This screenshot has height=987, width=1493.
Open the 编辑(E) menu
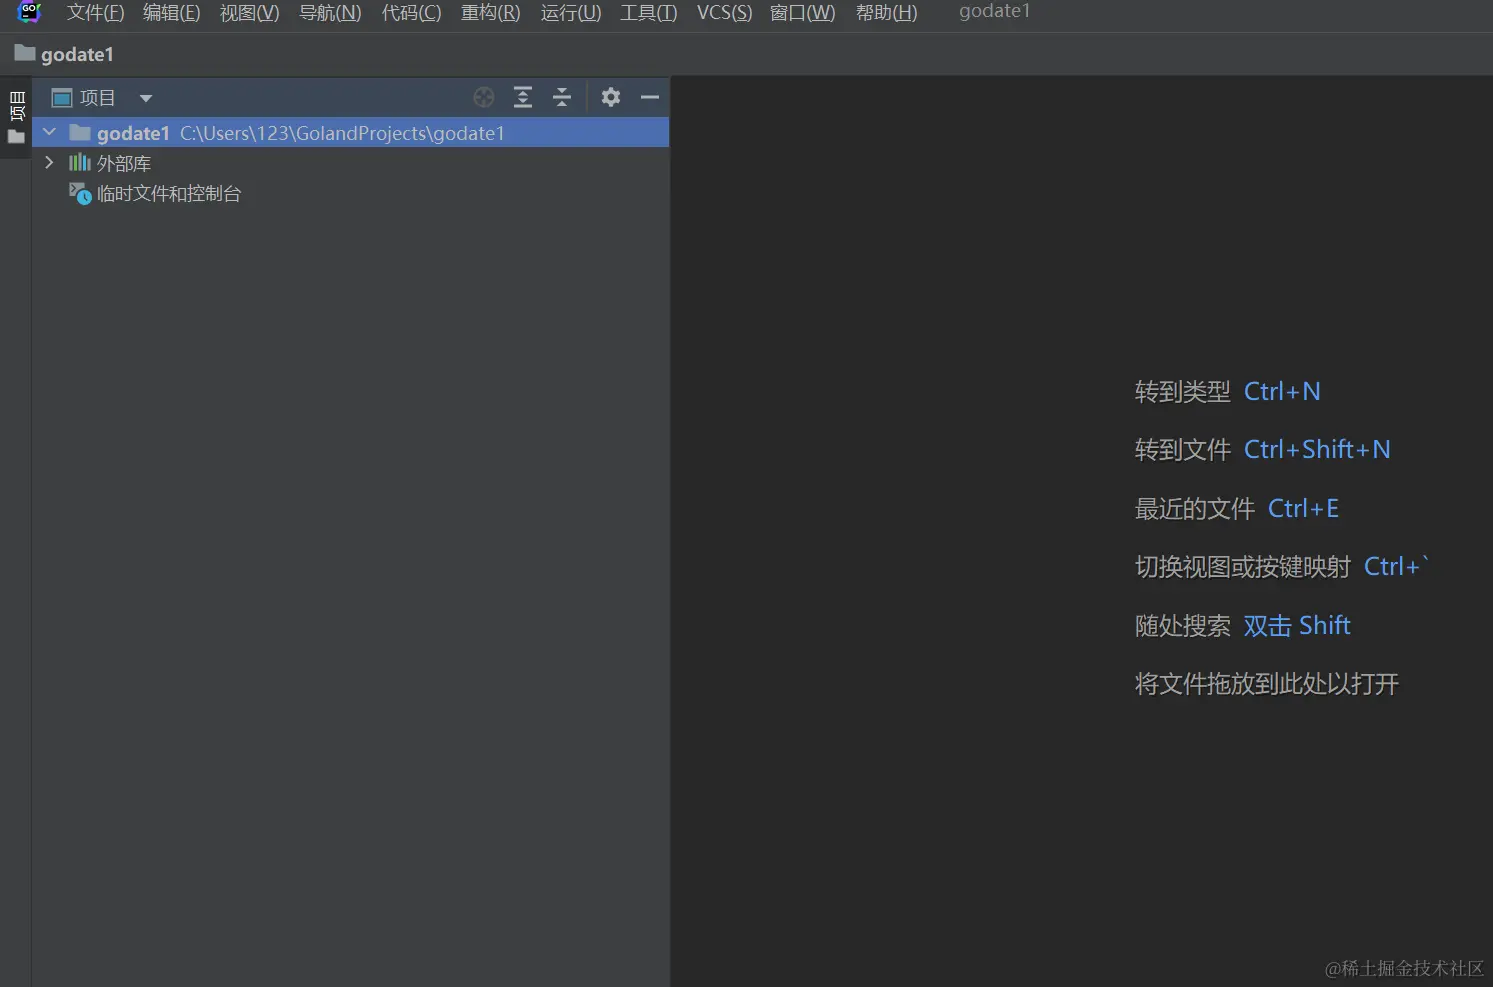click(x=172, y=13)
